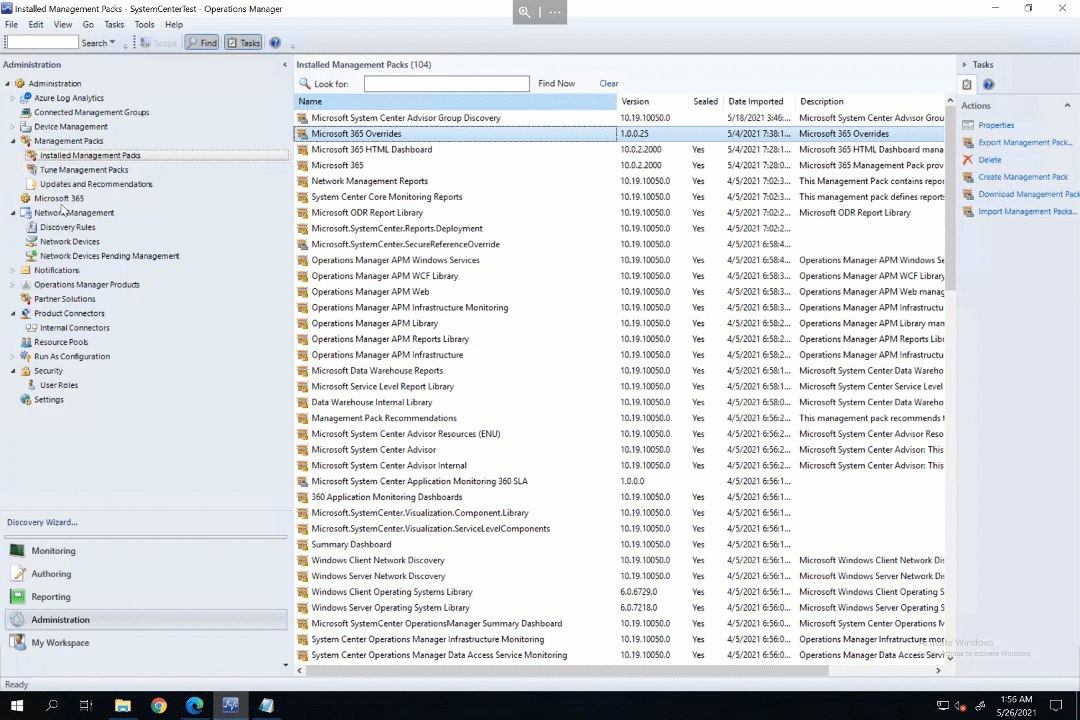Open the Help menu
This screenshot has height=720, width=1080.
[x=174, y=24]
